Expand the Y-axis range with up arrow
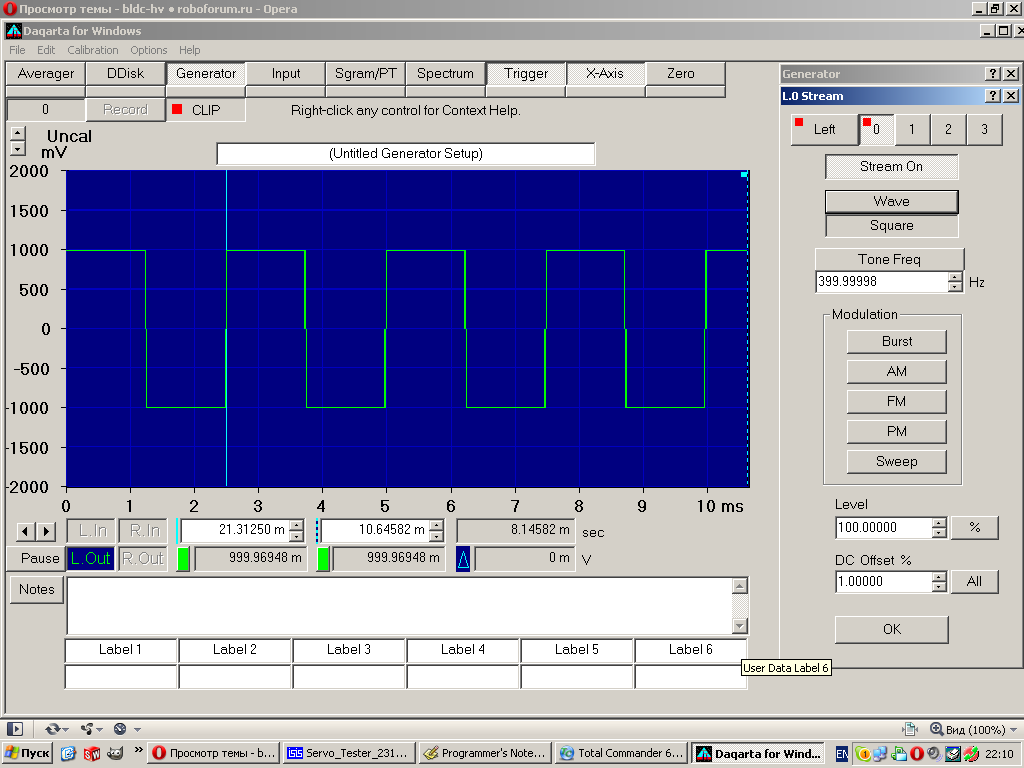 pos(17,133)
